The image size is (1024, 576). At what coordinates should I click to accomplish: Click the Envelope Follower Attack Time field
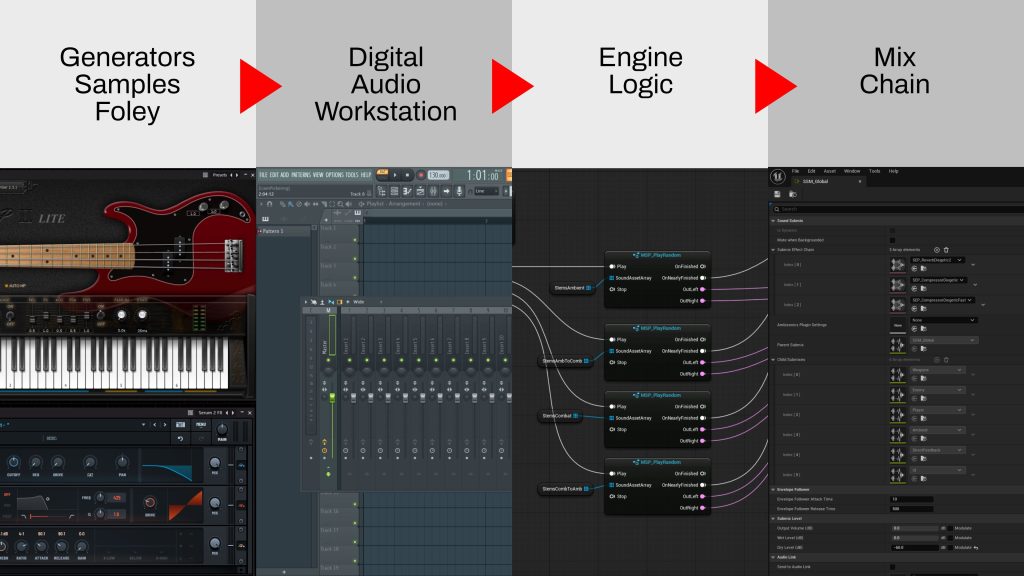912,499
